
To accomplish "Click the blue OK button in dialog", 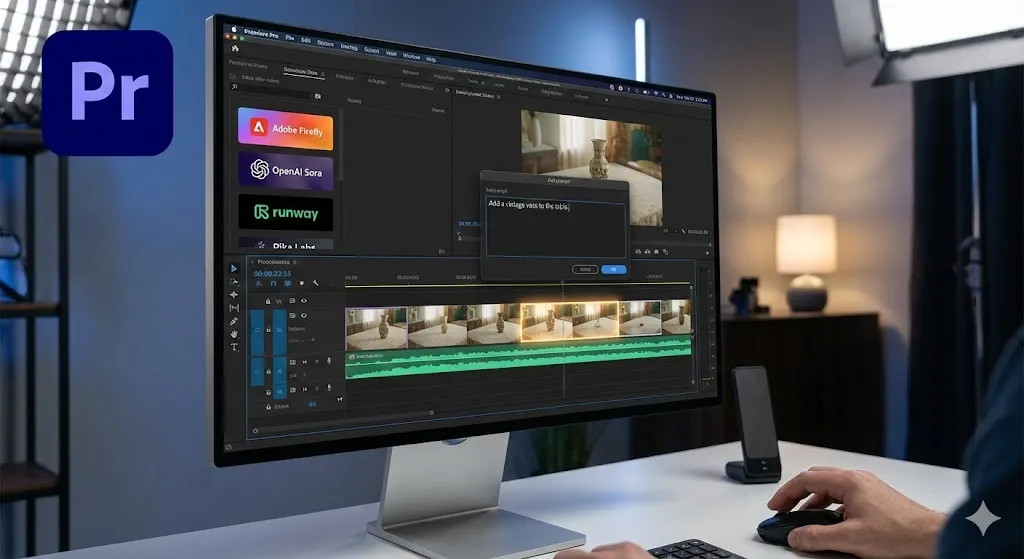I will (x=613, y=269).
